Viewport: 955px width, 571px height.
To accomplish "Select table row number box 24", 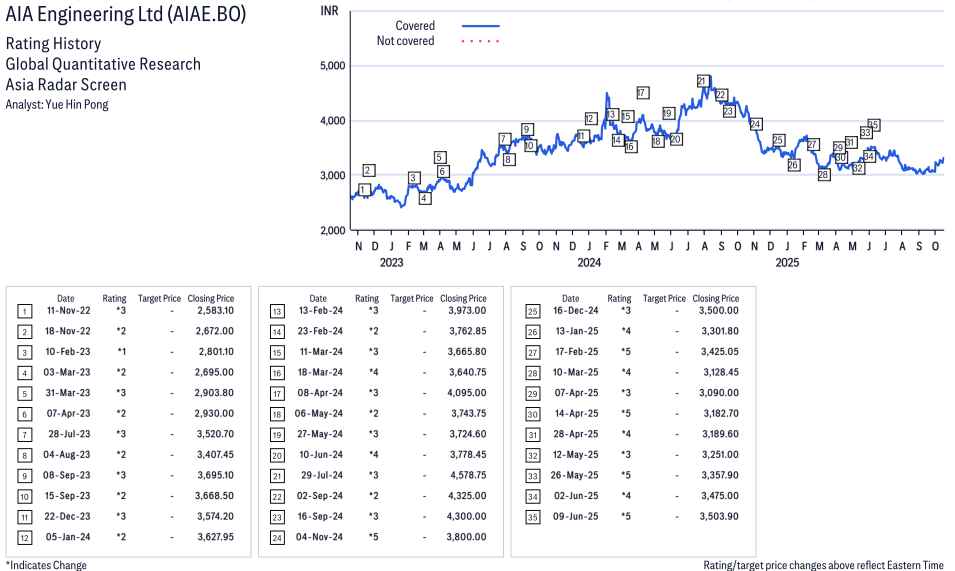I will pyautogui.click(x=278, y=537).
